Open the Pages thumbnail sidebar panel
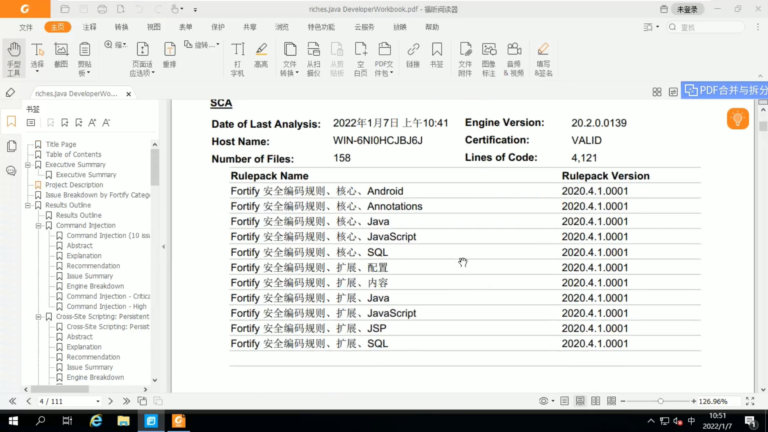This screenshot has height=432, width=768. click(x=11, y=146)
